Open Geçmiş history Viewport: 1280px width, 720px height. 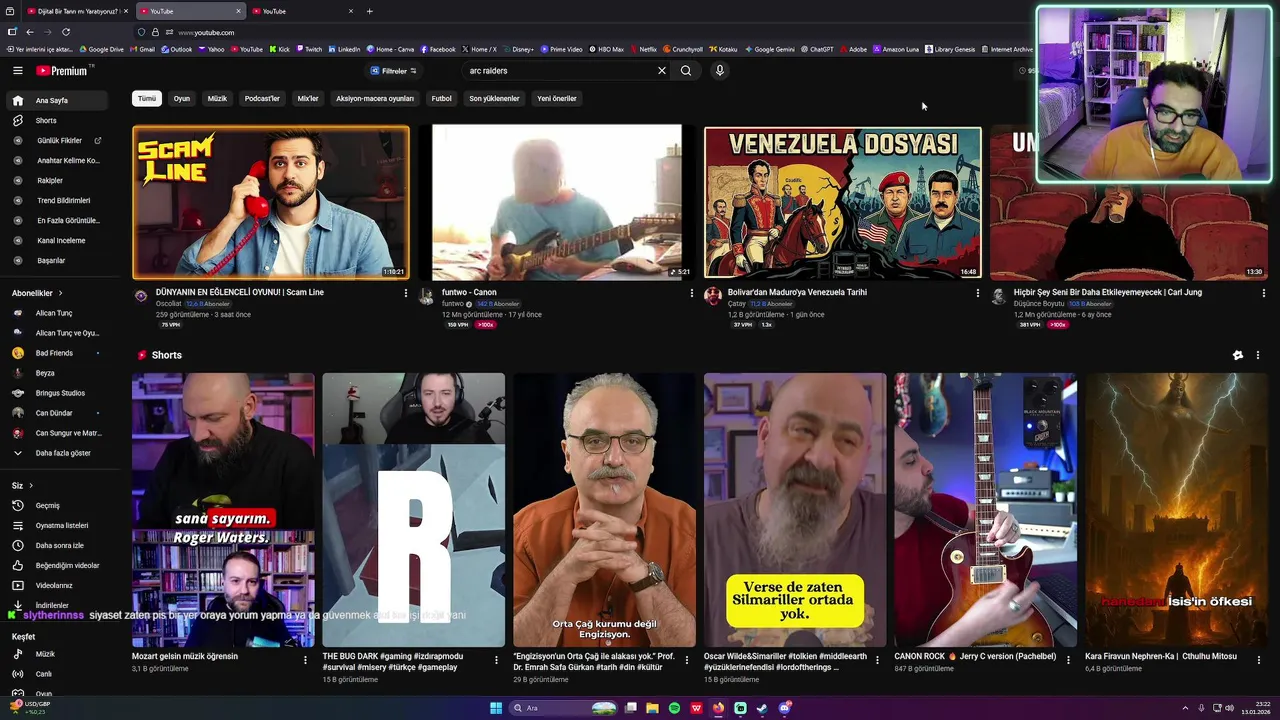pos(56,506)
